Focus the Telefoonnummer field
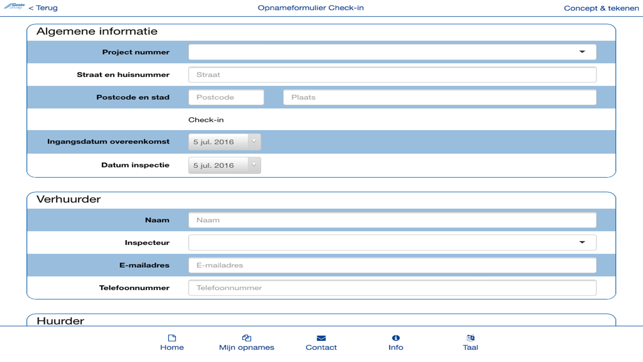This screenshot has width=643, height=362. [x=392, y=288]
